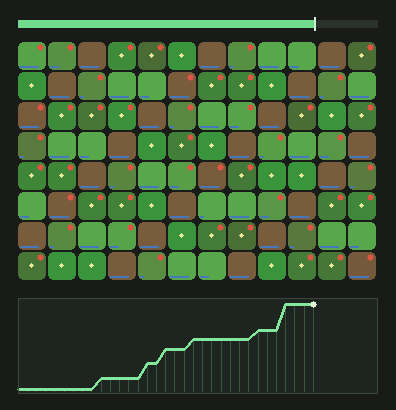Image resolution: width=396 pixels, height=410 pixels.
Task: Click the diamond on row eight, column nine tile
Action: [x=272, y=266]
